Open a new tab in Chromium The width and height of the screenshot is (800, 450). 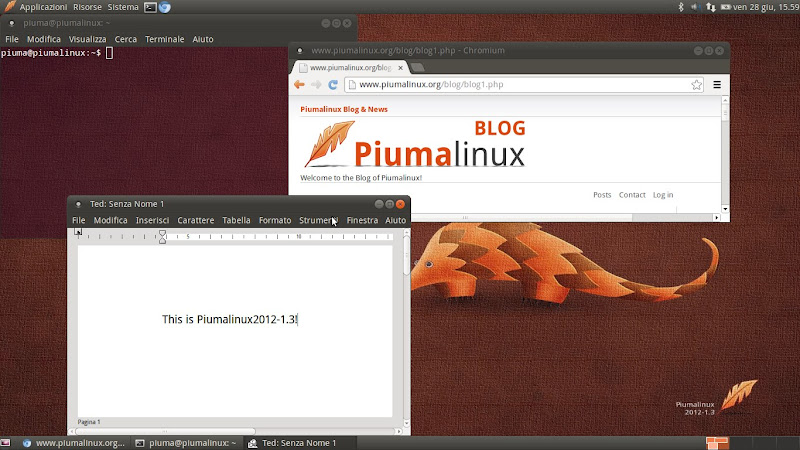(417, 67)
